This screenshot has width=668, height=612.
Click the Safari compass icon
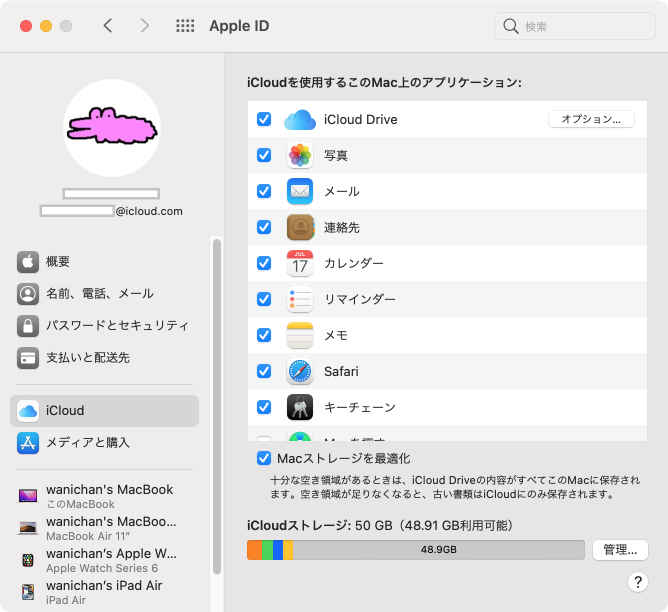click(300, 371)
